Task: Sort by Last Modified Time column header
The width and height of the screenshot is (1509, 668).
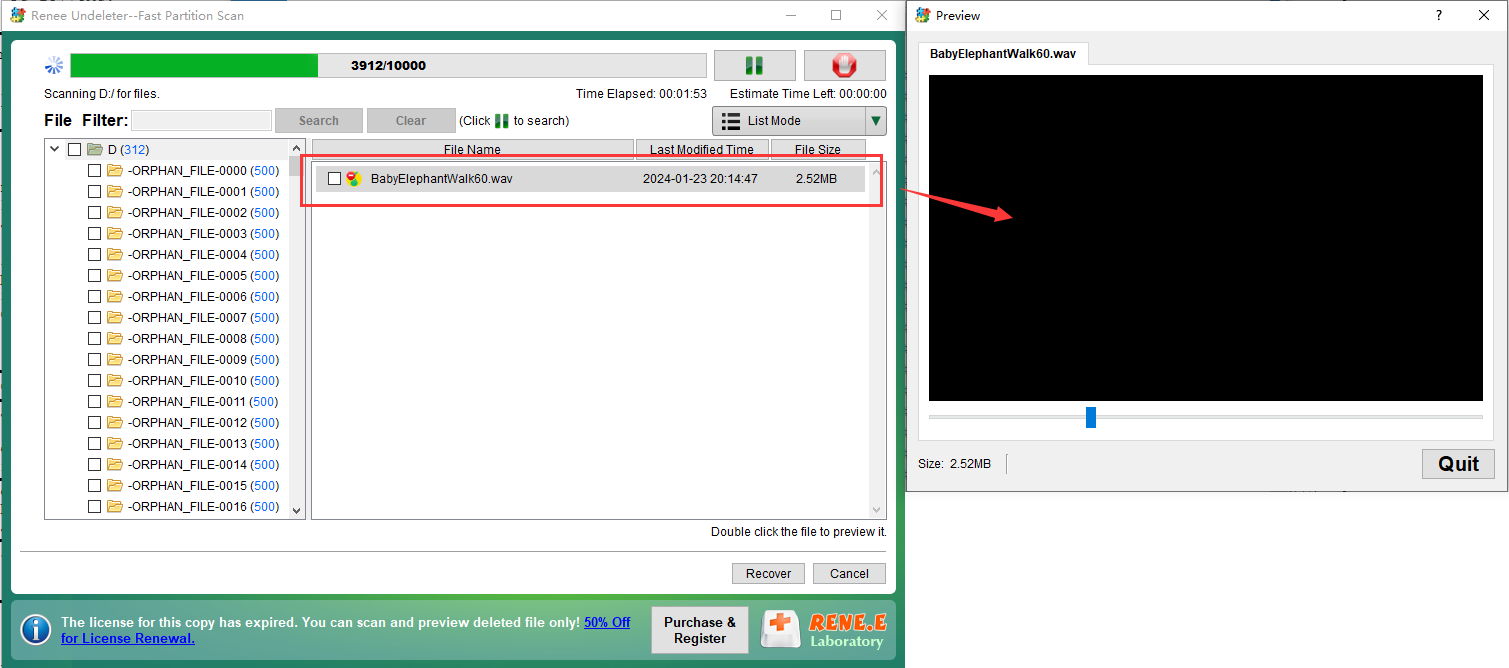Action: click(702, 150)
